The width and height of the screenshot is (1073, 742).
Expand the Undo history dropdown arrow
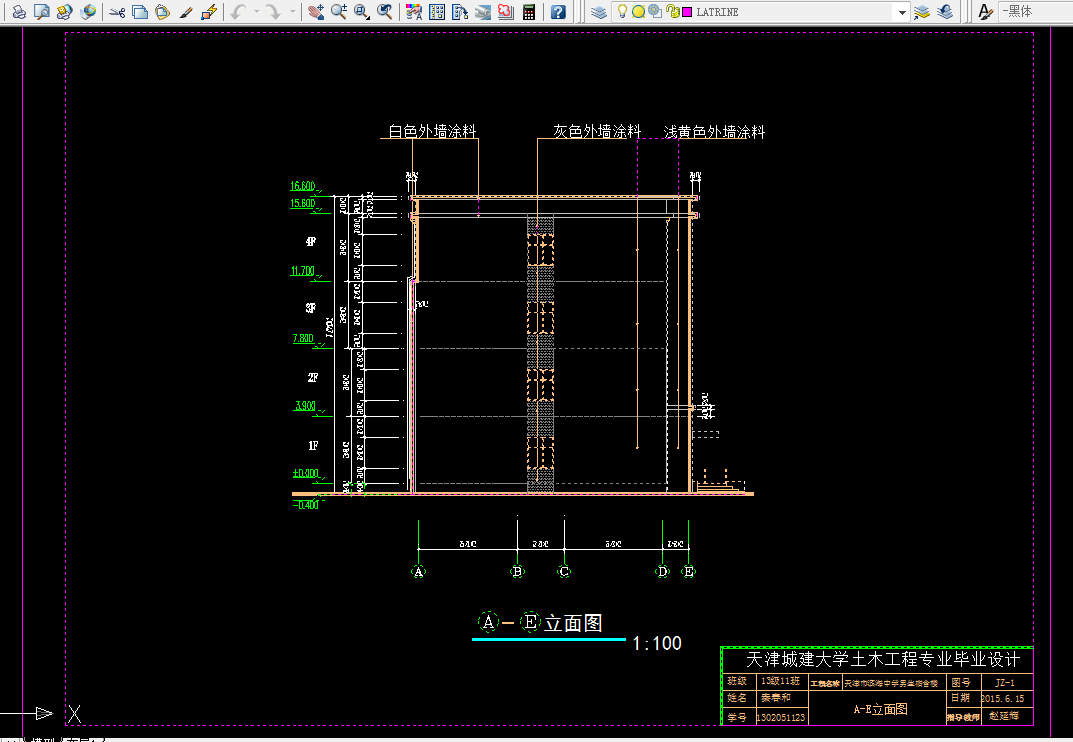(x=257, y=12)
